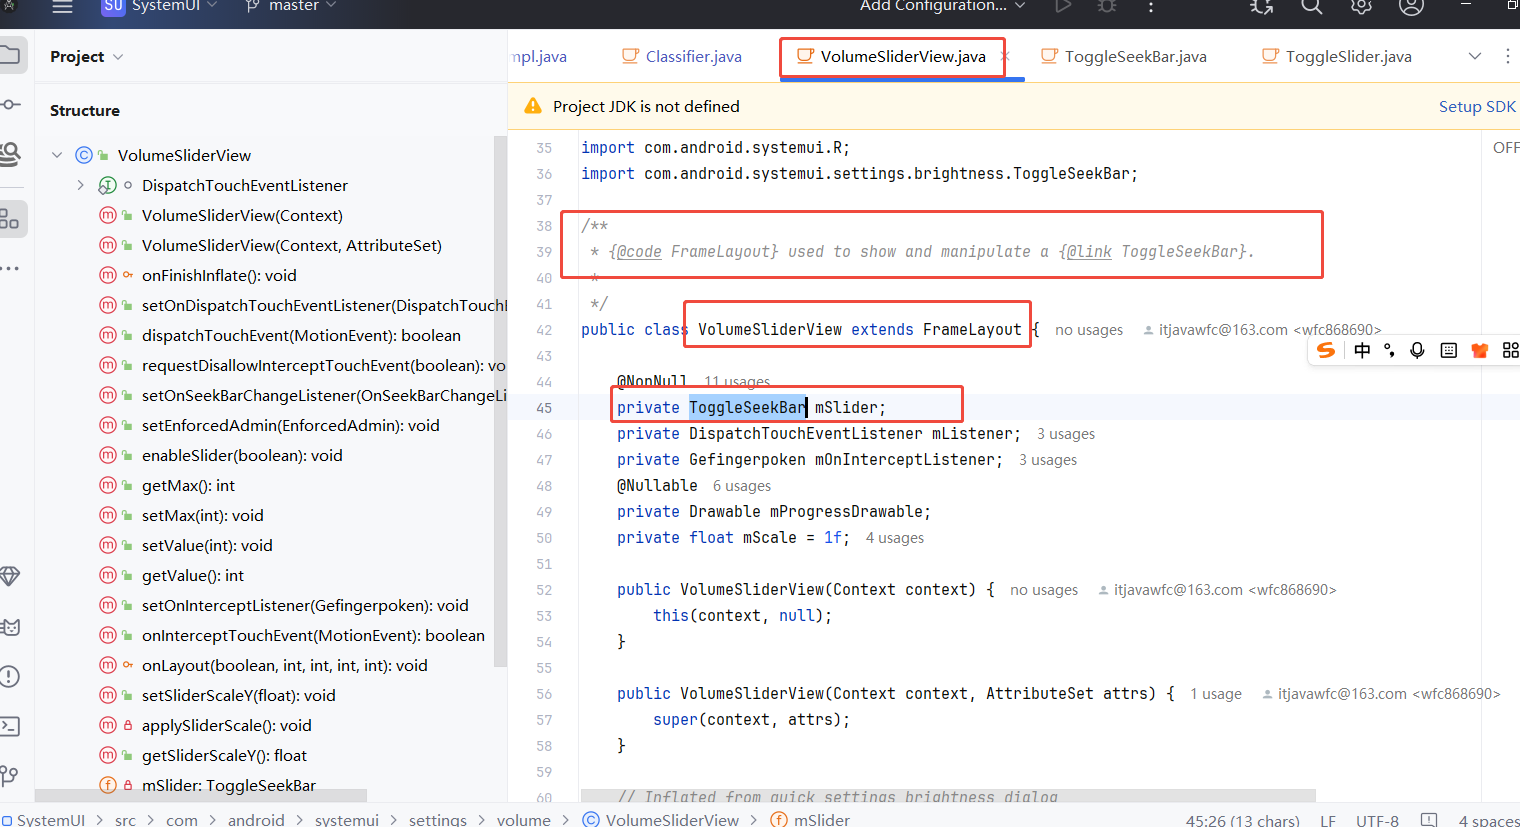Open the main hamburger menu
Viewport: 1520px width, 827px height.
coord(62,6)
